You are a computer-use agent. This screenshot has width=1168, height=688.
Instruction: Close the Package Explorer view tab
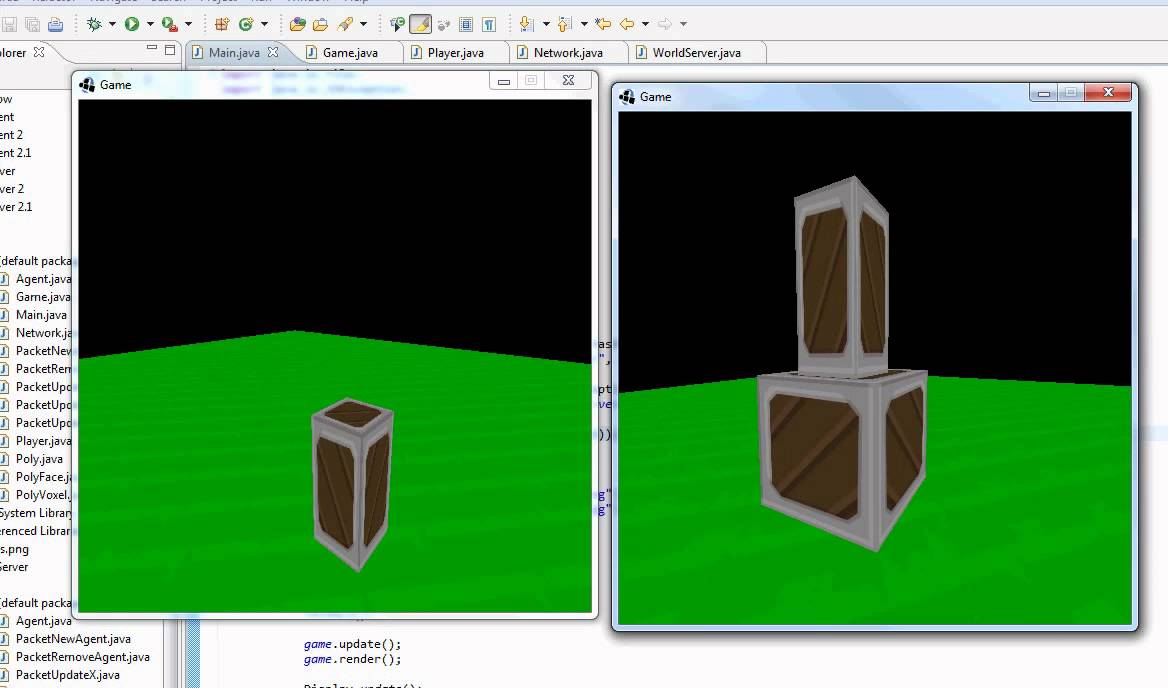click(x=39, y=52)
